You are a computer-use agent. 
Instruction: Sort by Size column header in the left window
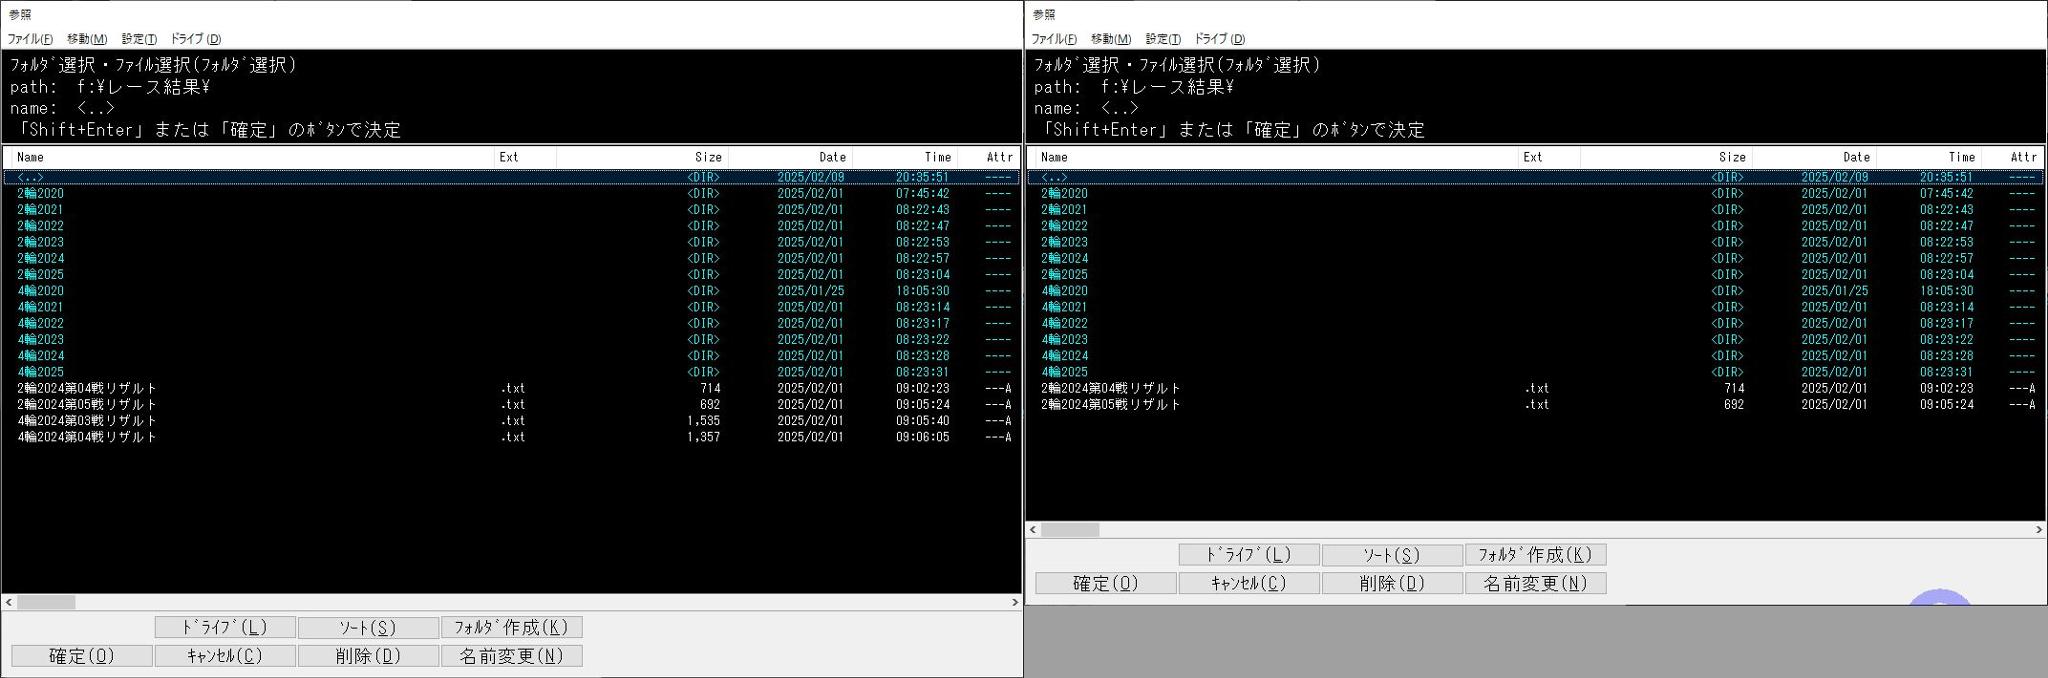pyautogui.click(x=708, y=157)
